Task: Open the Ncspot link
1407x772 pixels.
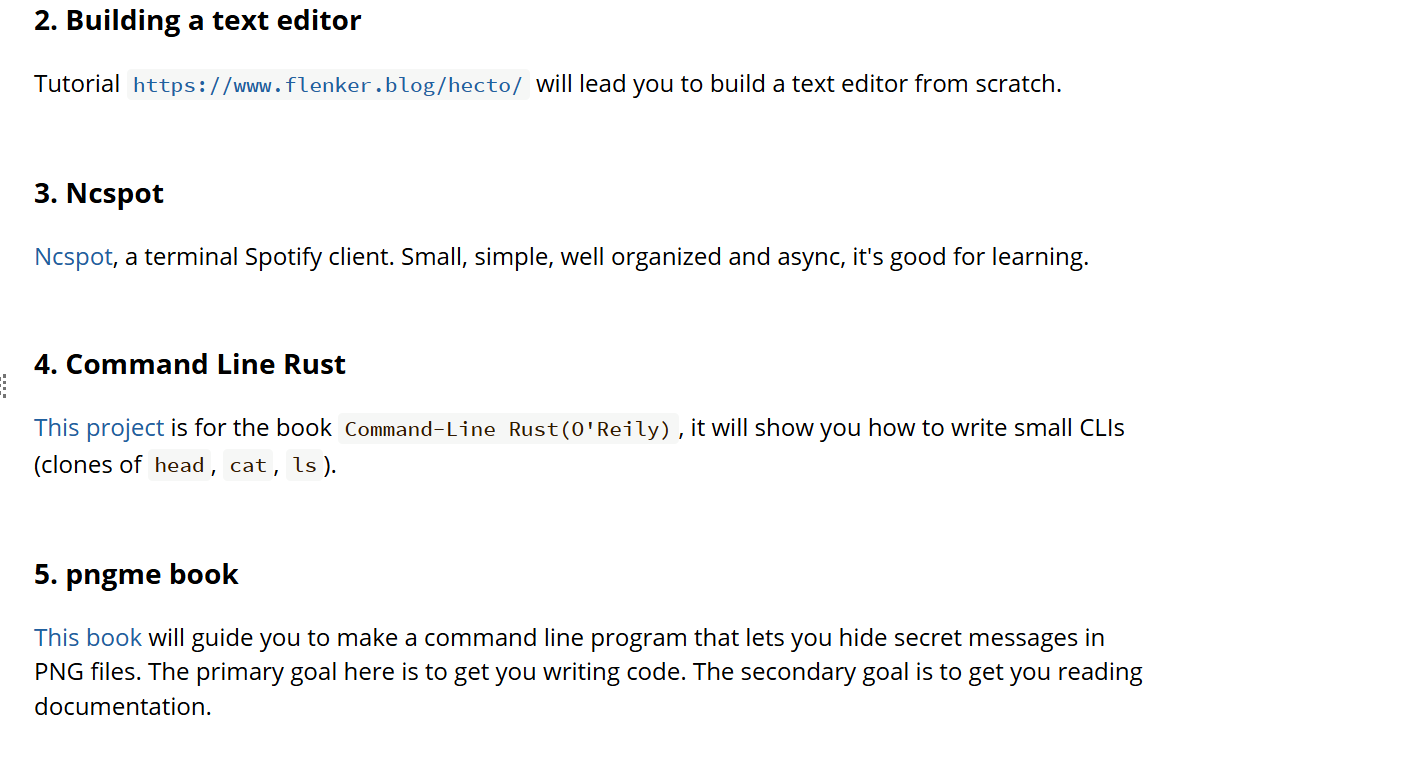Action: 73,257
